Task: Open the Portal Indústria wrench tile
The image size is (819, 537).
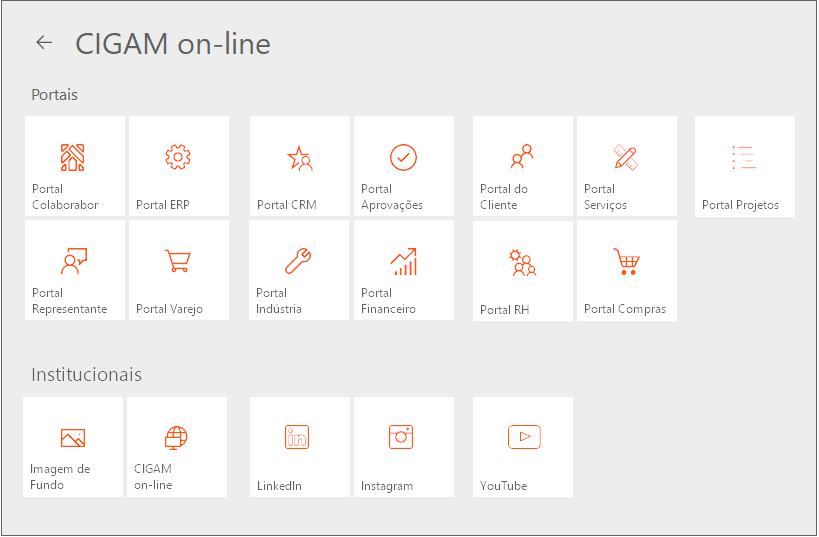Action: pos(300,271)
